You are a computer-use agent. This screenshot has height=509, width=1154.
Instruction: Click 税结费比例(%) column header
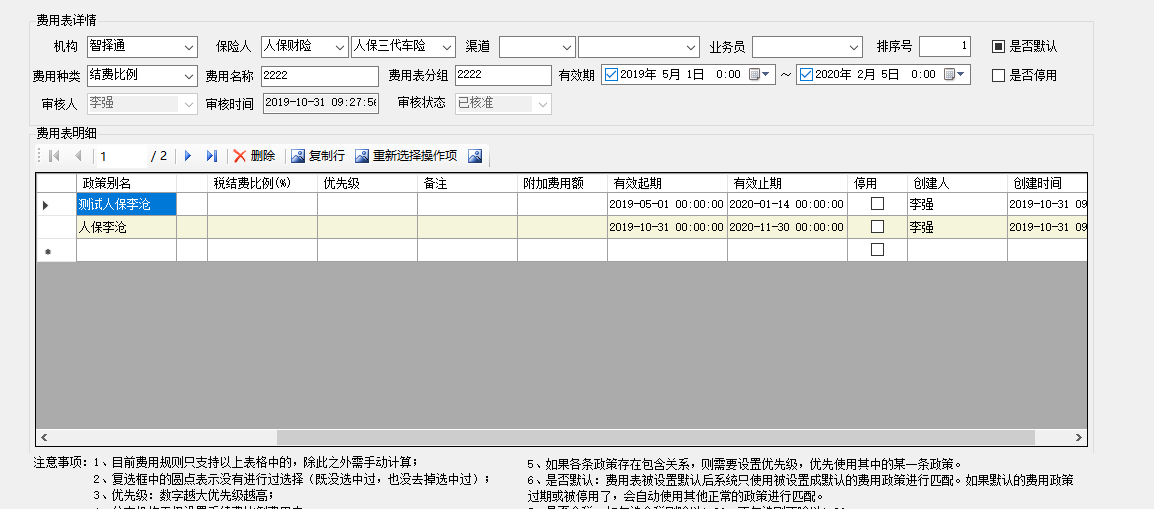pyautogui.click(x=263, y=183)
